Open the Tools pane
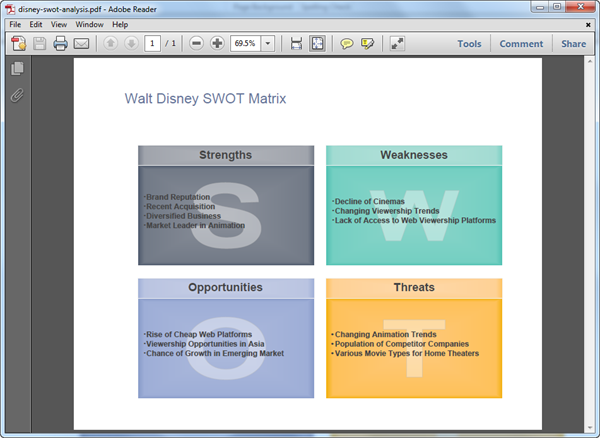600x438 pixels. pyautogui.click(x=469, y=44)
